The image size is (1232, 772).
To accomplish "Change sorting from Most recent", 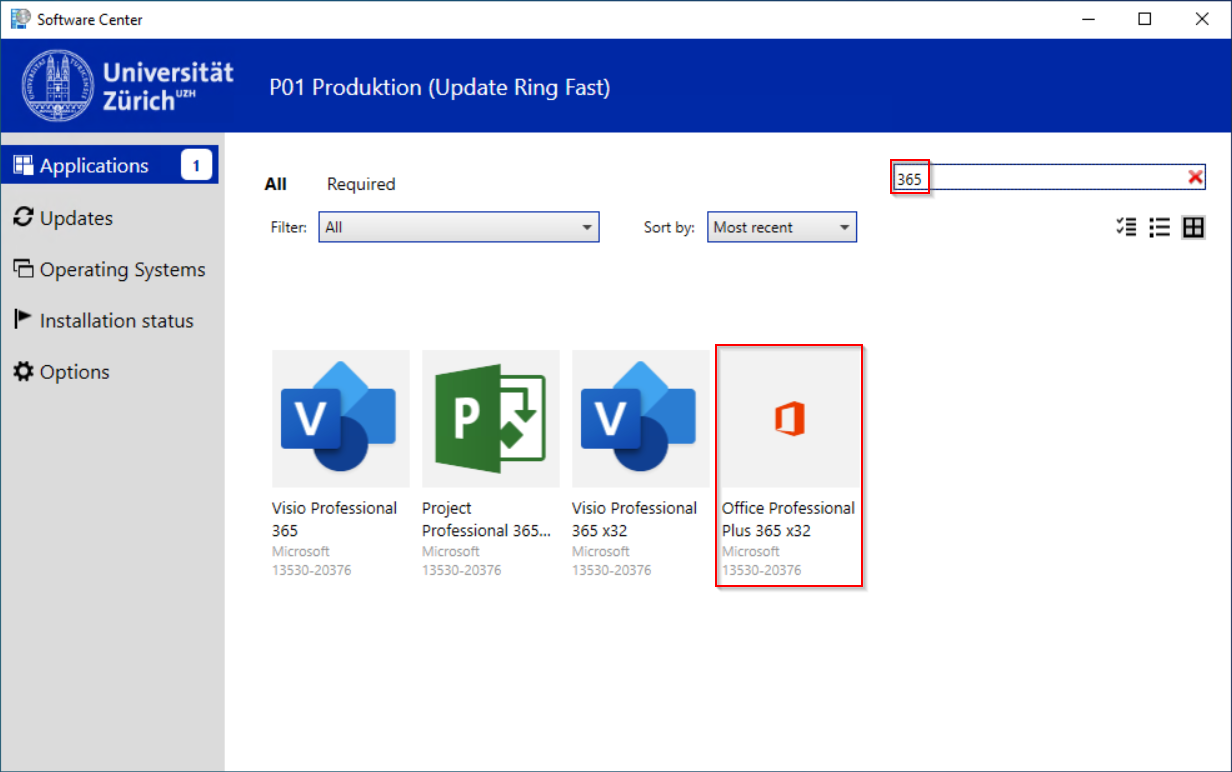I will [781, 227].
